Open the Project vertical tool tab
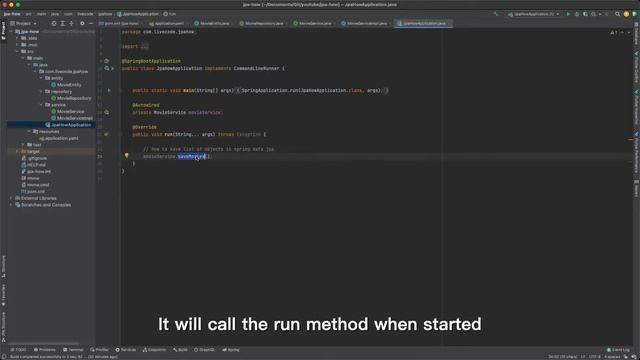Screen dimensions: 640x360 point(3,31)
